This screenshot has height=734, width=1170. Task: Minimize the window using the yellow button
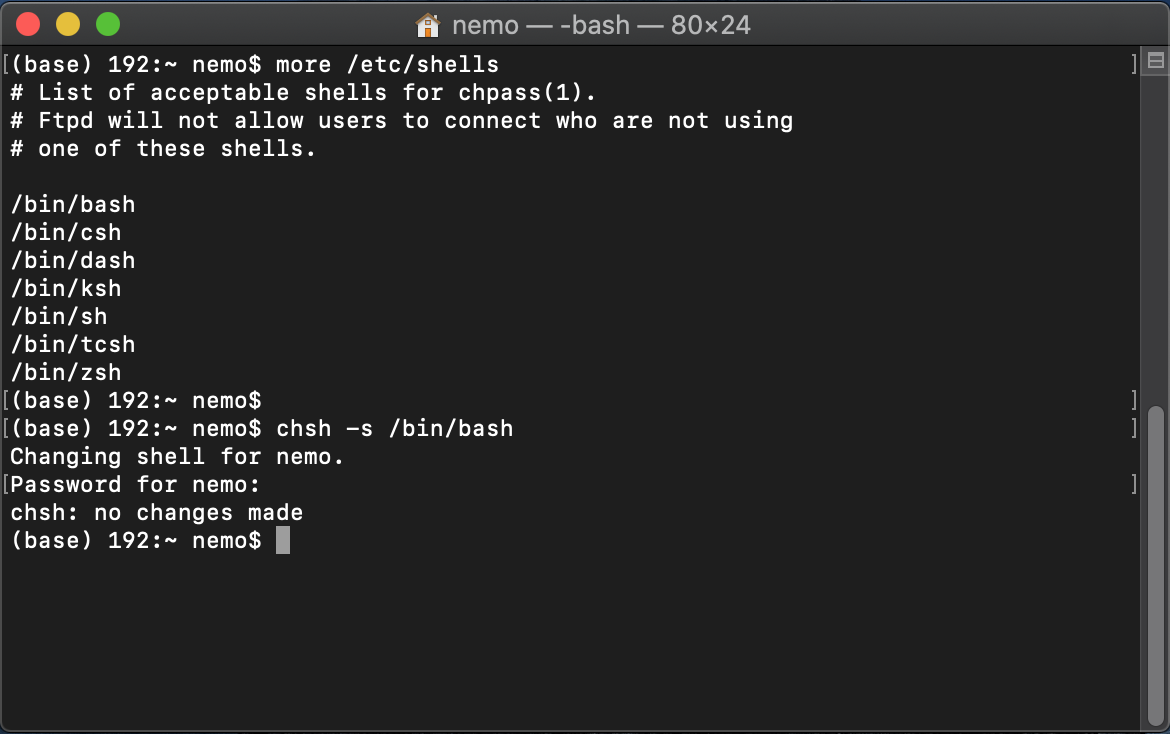pos(68,24)
